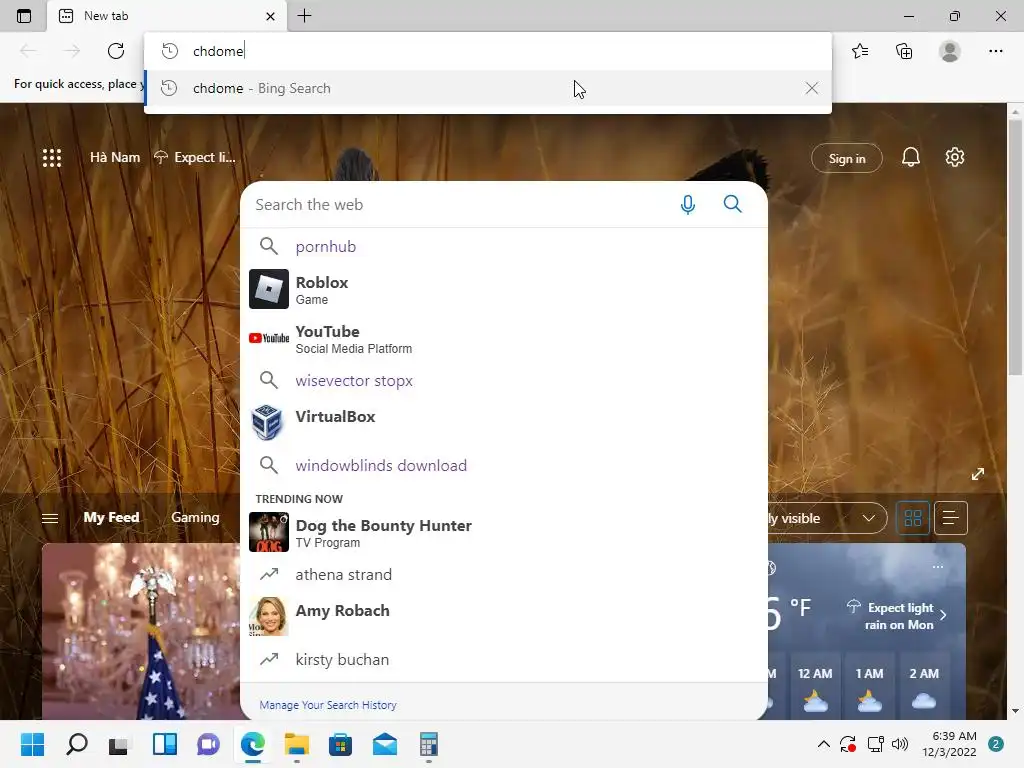
Task: Select athena strand trending search
Action: point(504,574)
